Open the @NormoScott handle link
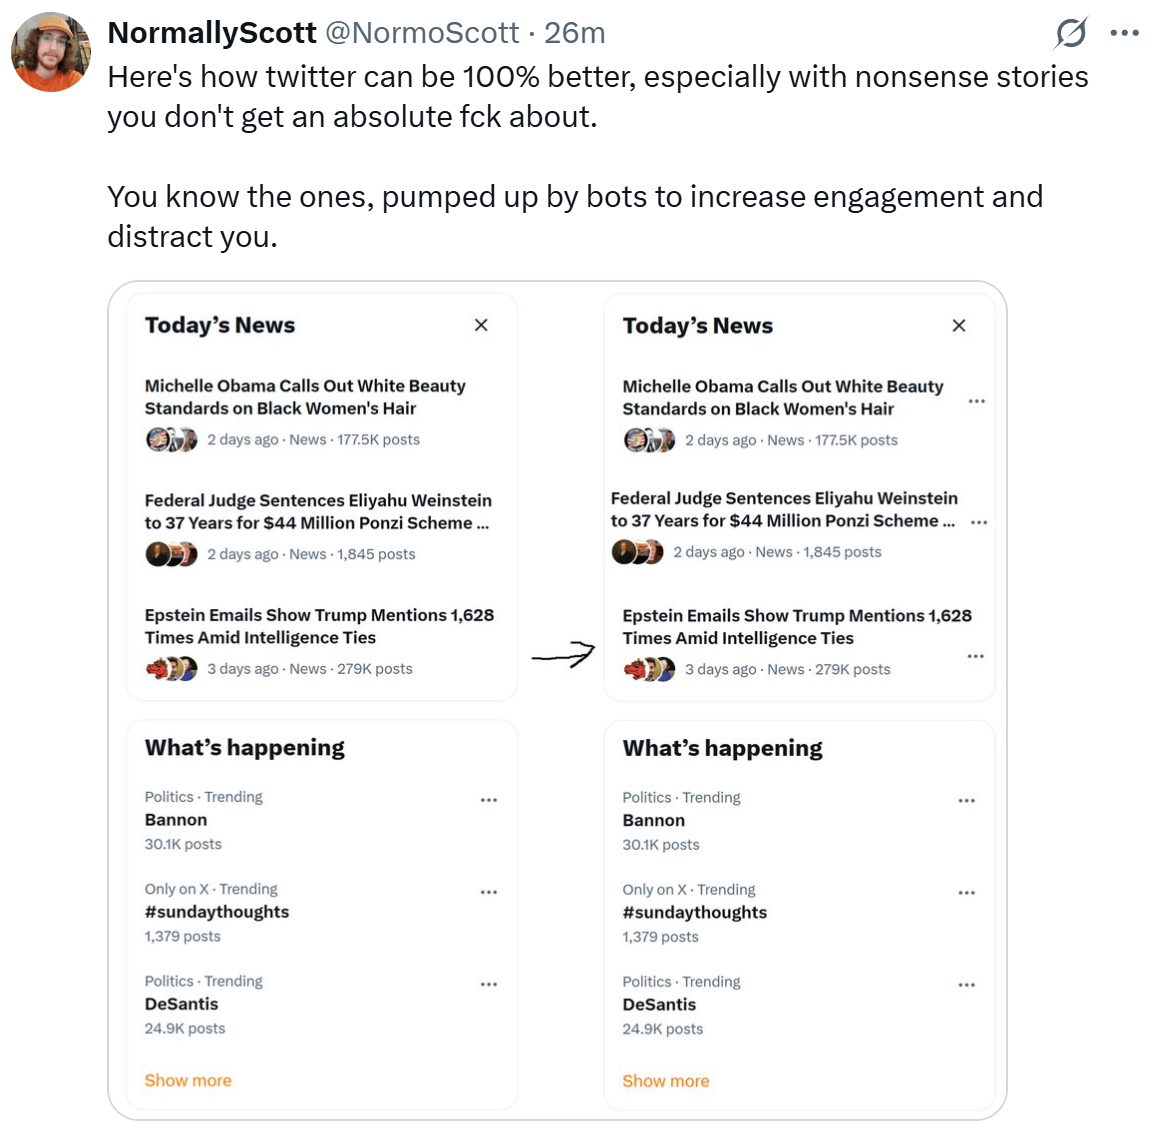 422,33
